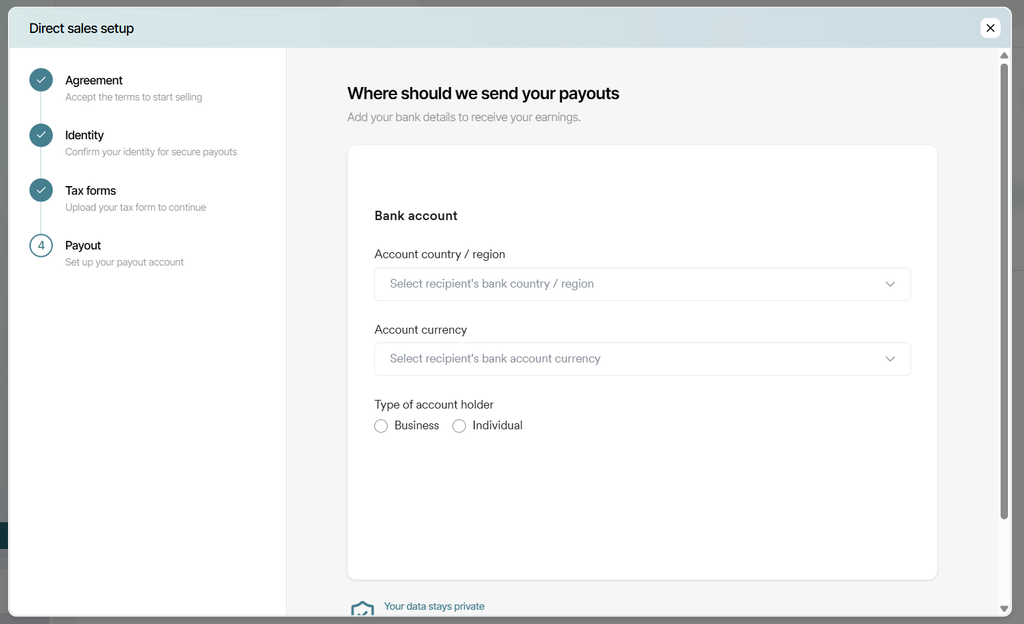Open the Account country / region dropdown

point(642,284)
